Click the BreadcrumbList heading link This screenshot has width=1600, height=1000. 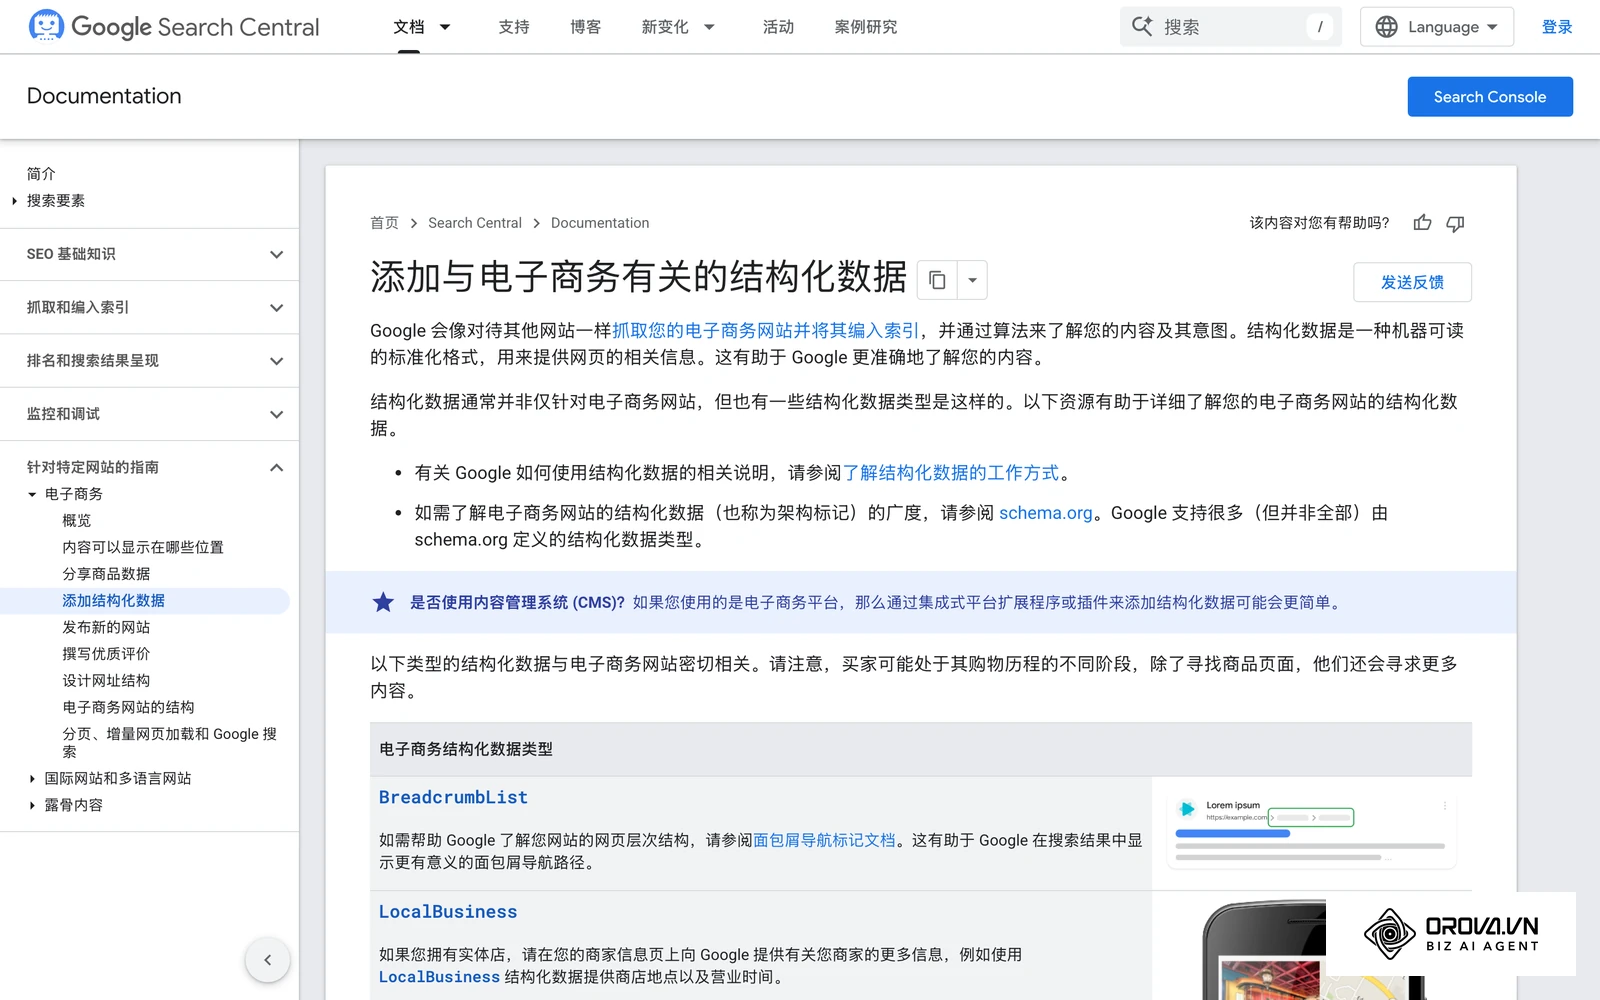(453, 797)
